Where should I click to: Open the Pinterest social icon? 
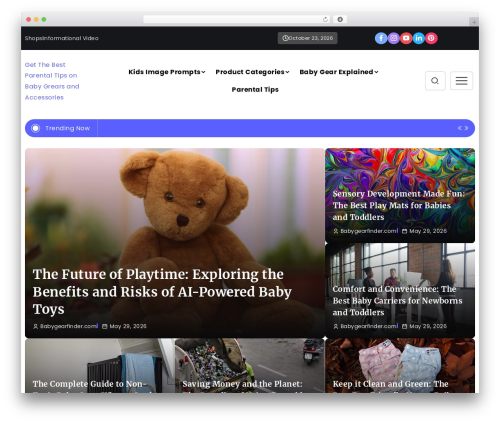coord(431,38)
